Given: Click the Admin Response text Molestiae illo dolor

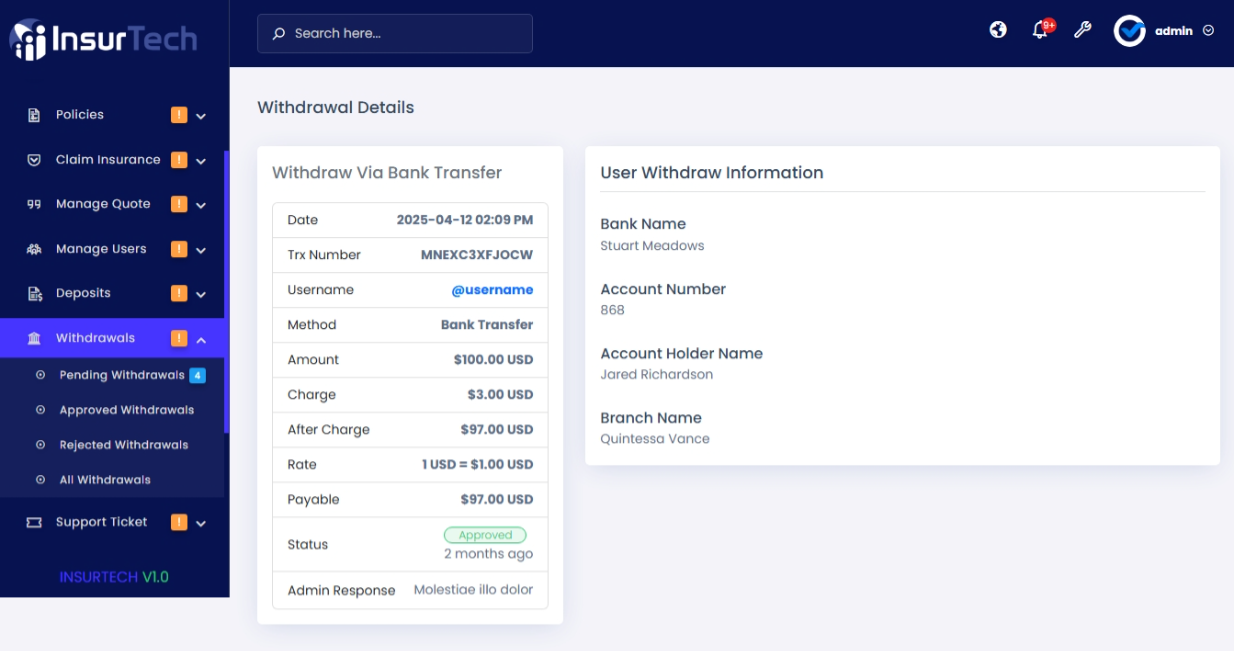Looking at the screenshot, I should pyautogui.click(x=474, y=590).
